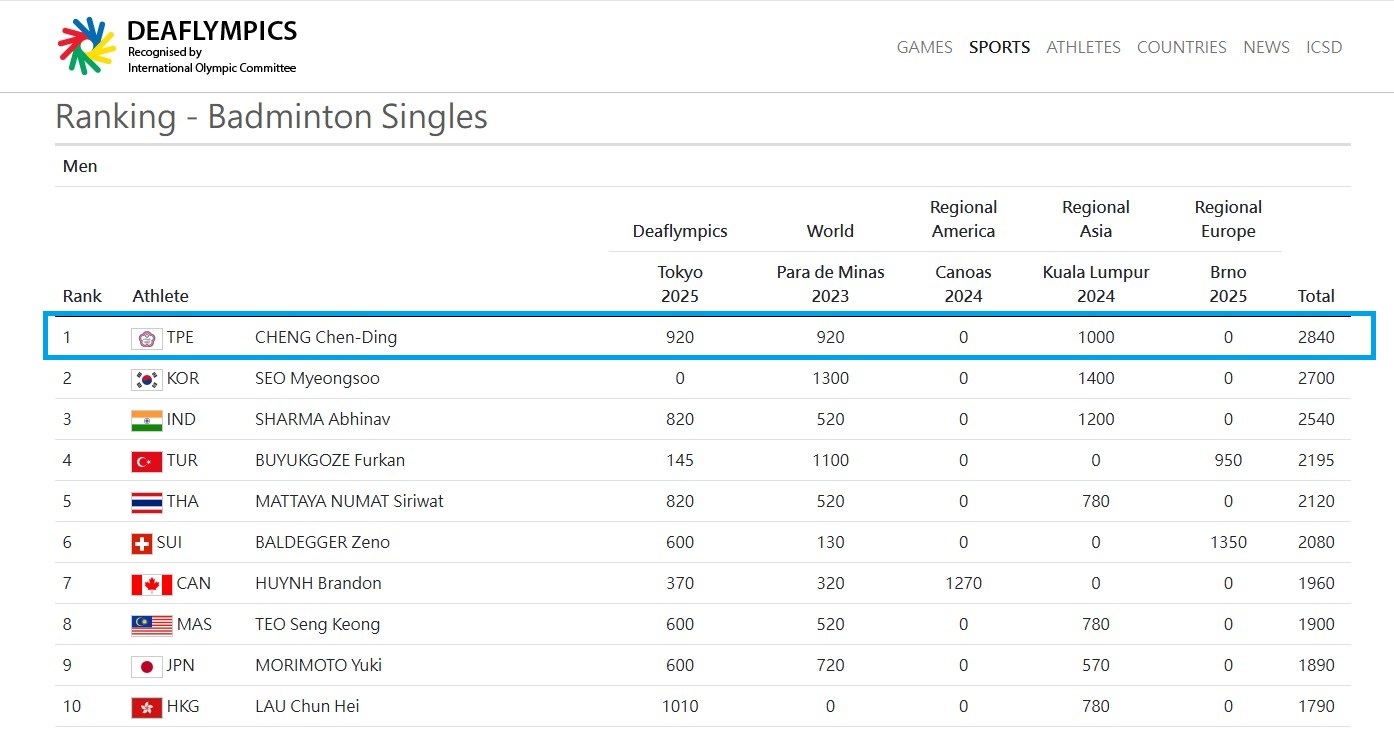Viewport: 1394px width, 730px height.
Task: Go to the ATHLETES section
Action: [1083, 47]
